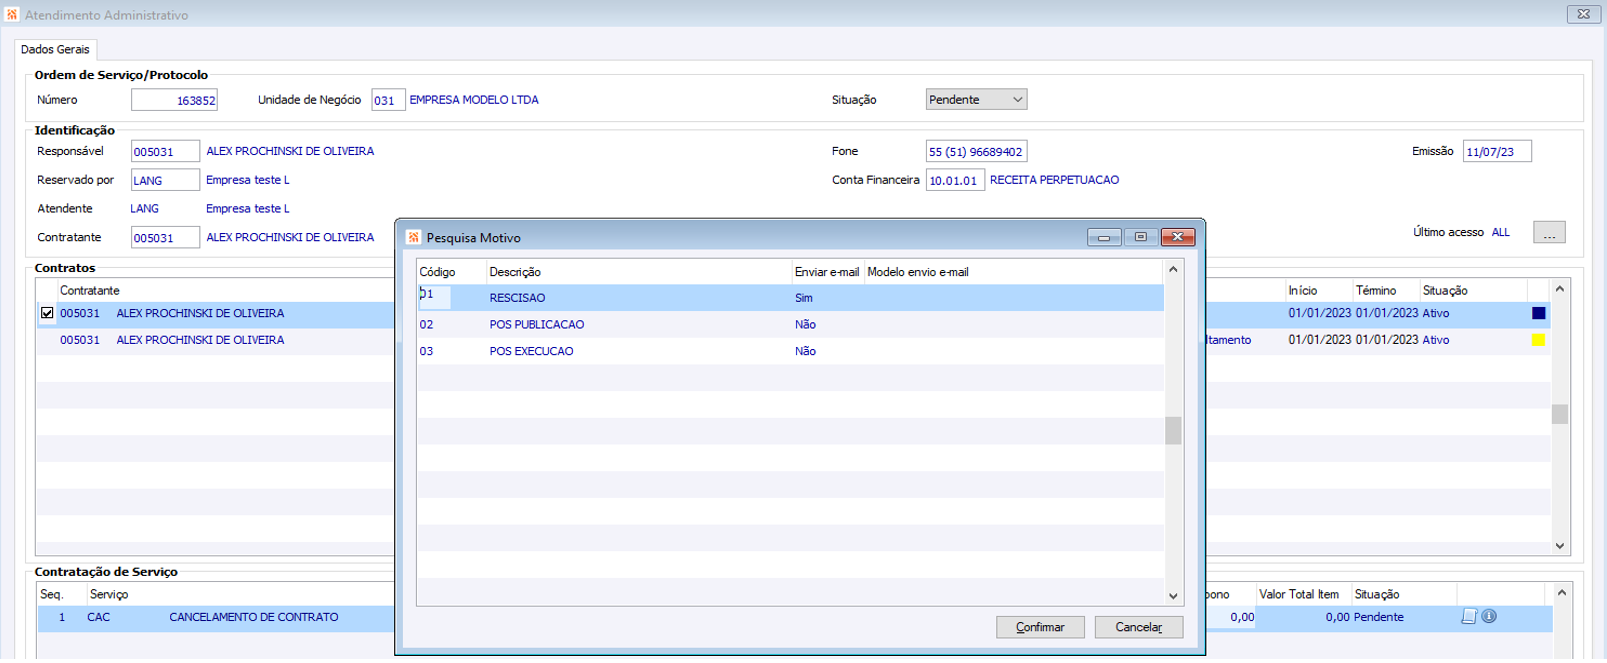The width and height of the screenshot is (1607, 663).
Task: Click the Unidade de Negócio field 031
Action: click(x=388, y=100)
